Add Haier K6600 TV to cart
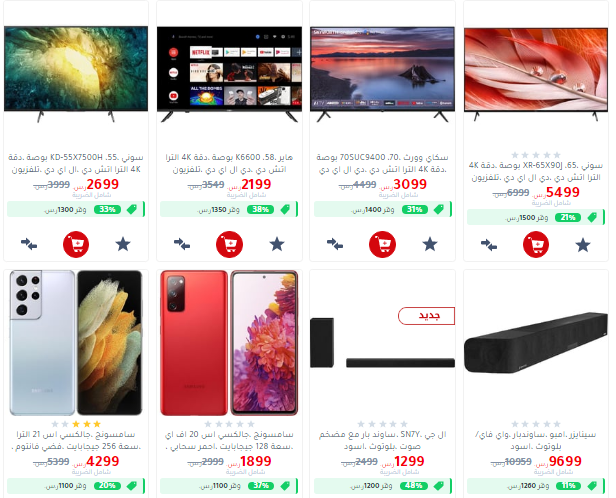The width and height of the screenshot is (616, 498). 229,244
